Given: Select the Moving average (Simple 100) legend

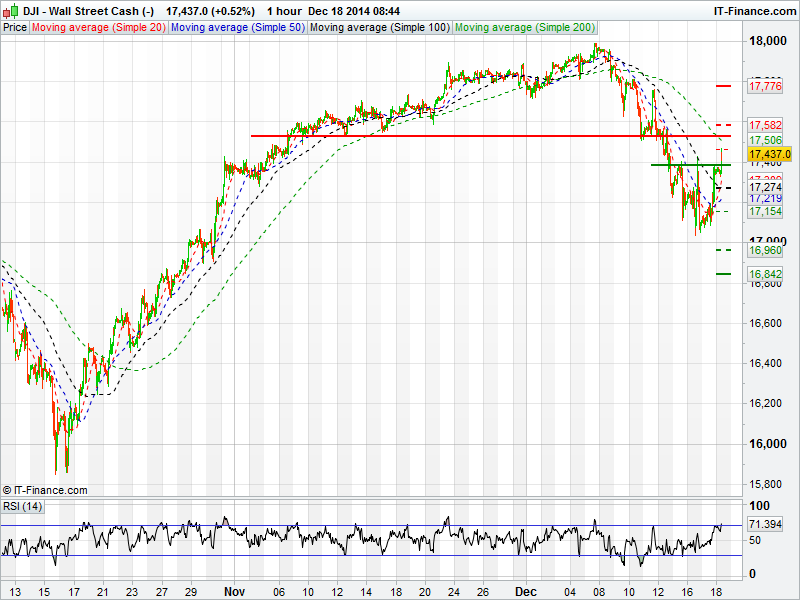Looking at the screenshot, I should [380, 28].
